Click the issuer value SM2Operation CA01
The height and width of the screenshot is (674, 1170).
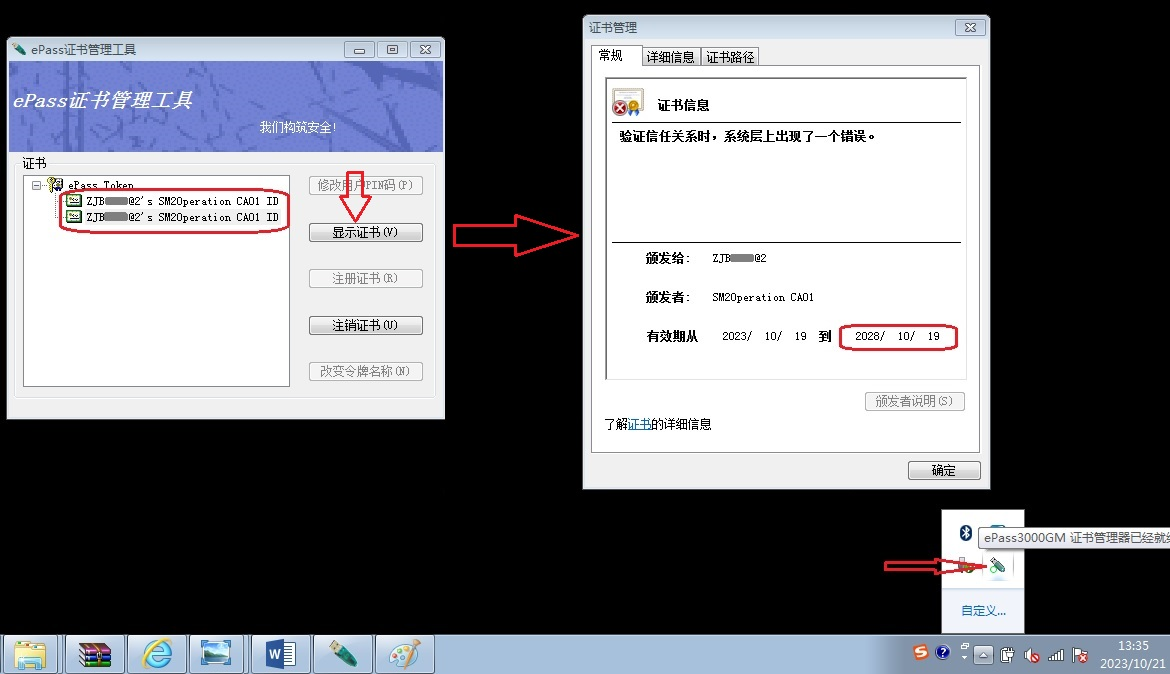click(763, 297)
